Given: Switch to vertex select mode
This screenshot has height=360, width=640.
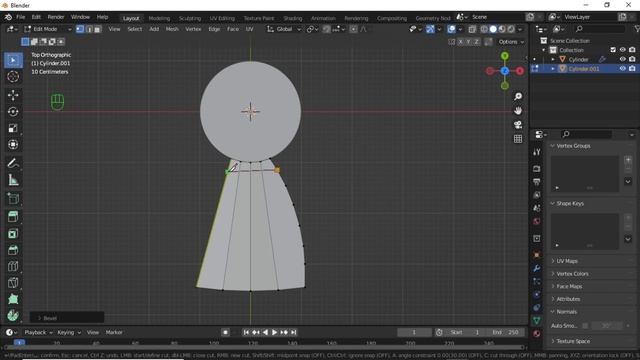Looking at the screenshot, I should (80, 29).
